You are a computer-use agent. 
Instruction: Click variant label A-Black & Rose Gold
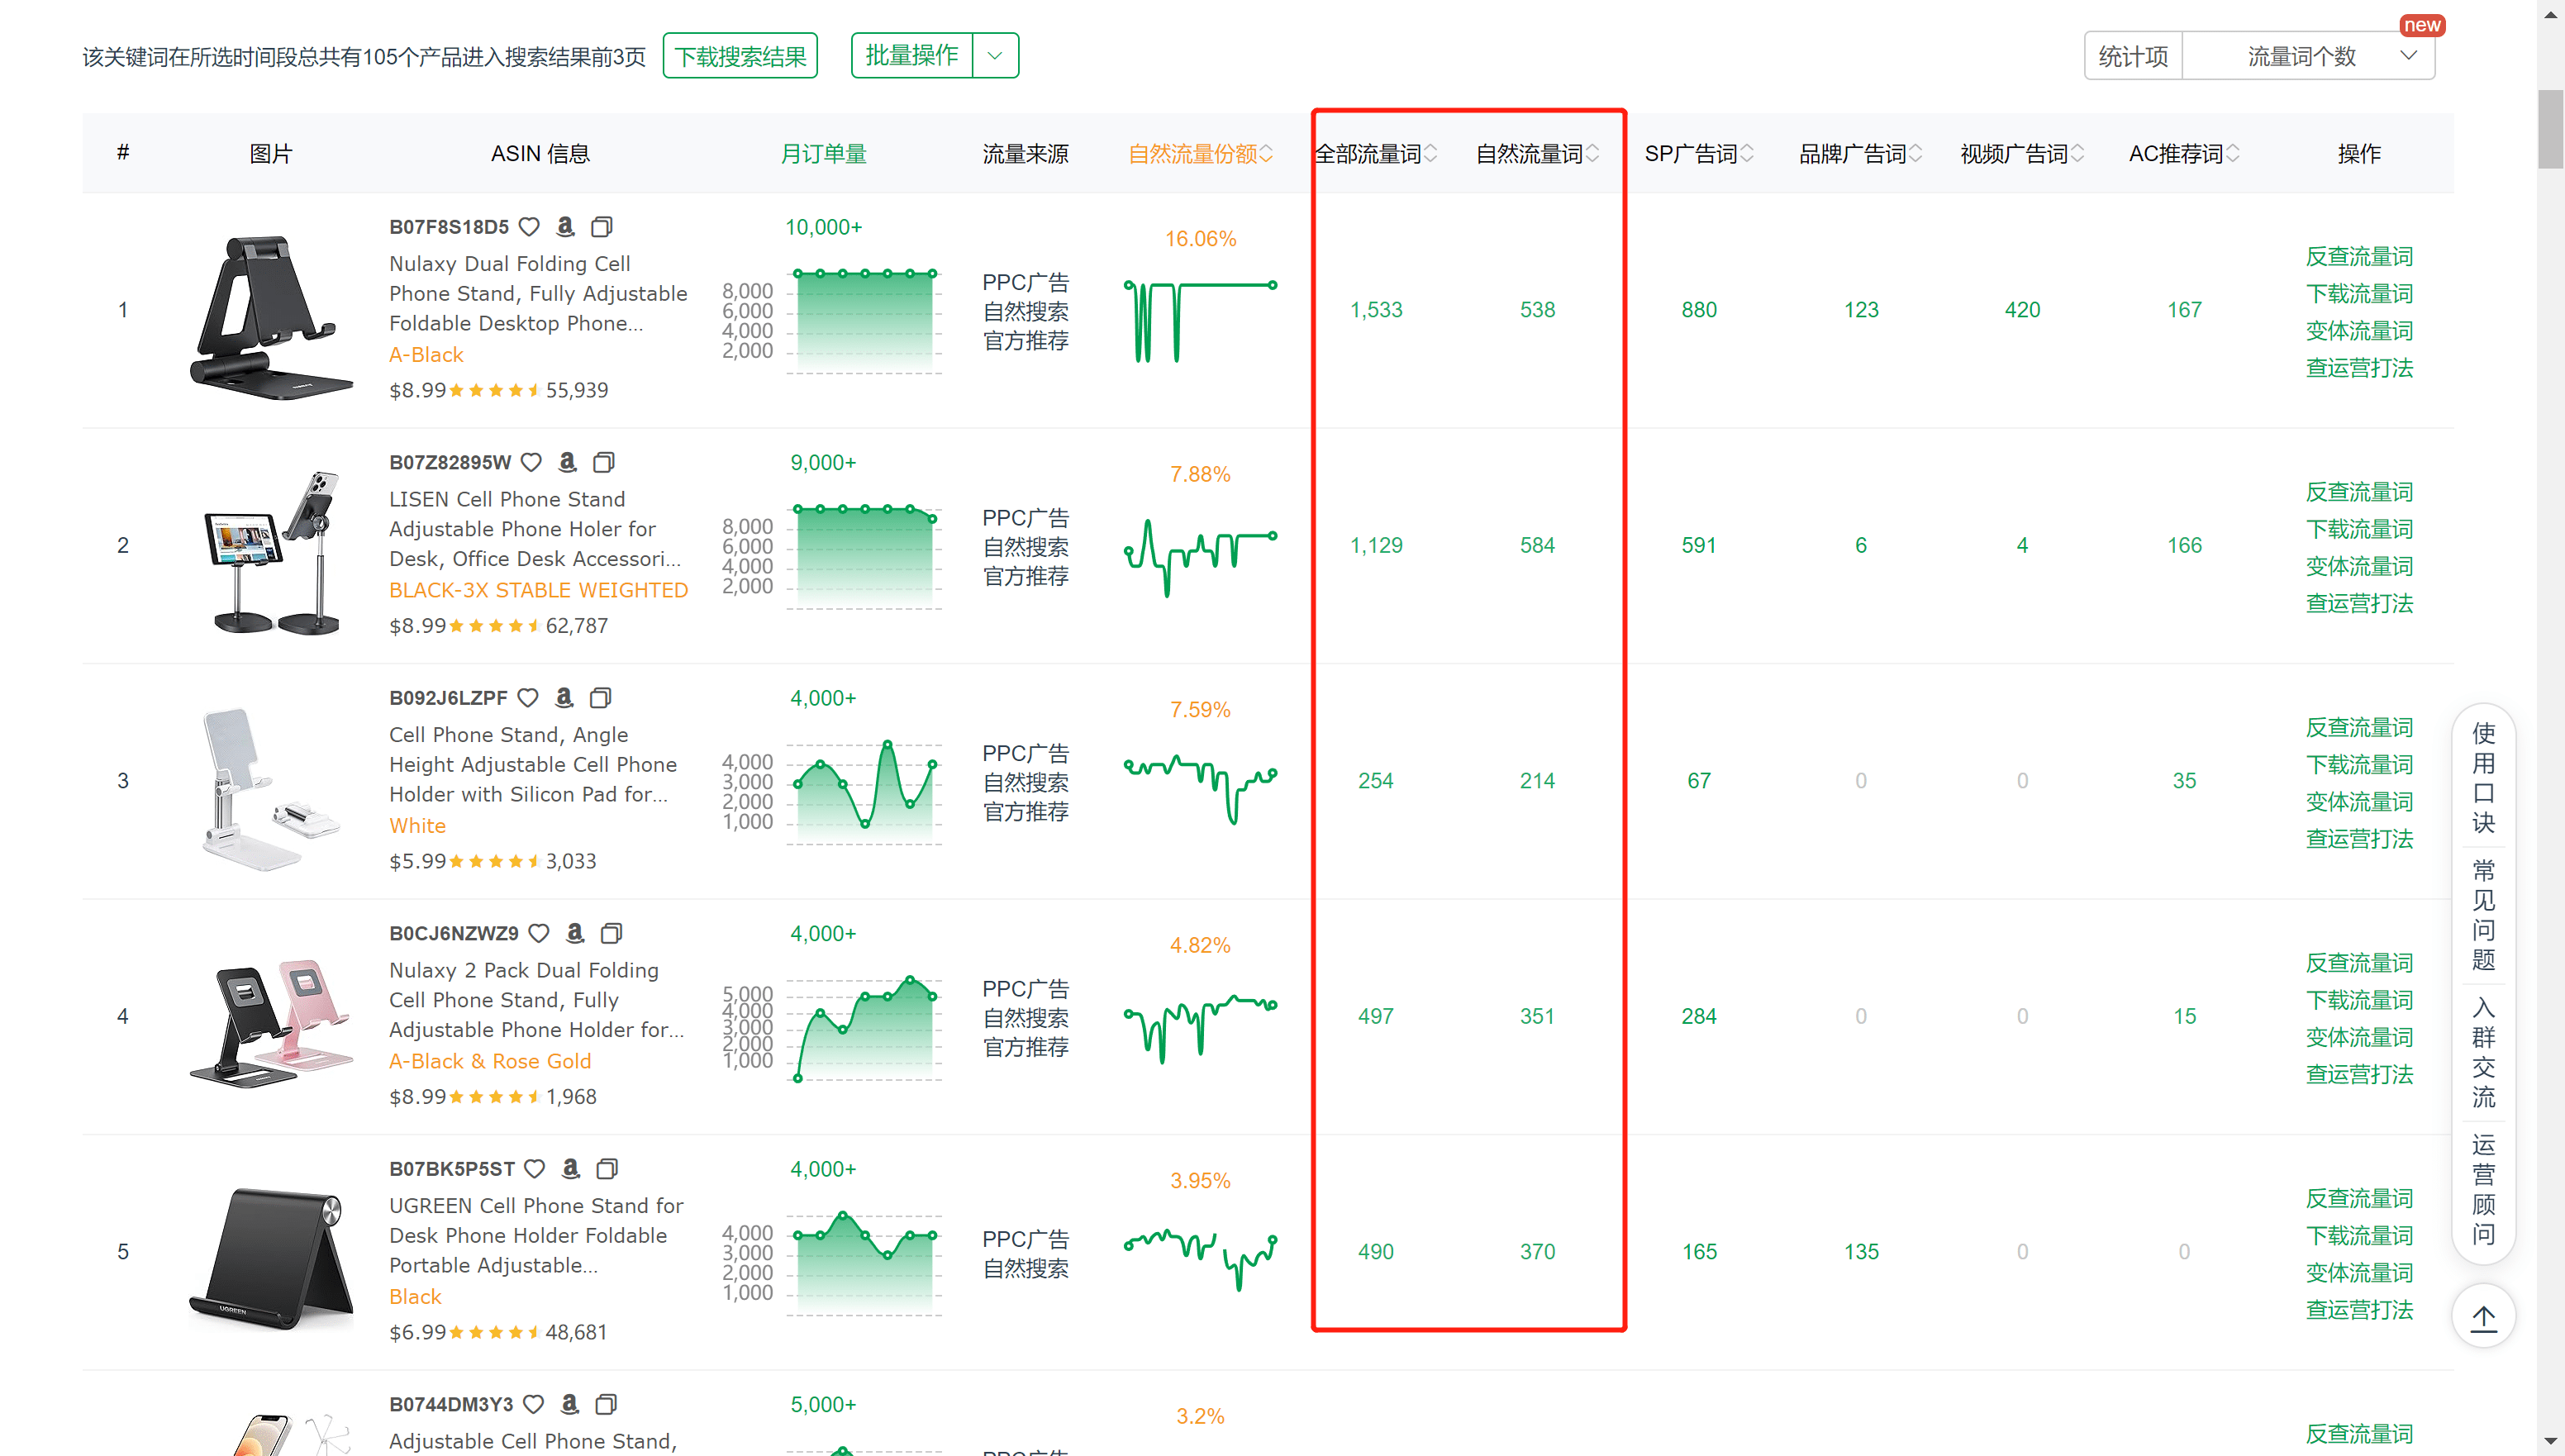490,1061
